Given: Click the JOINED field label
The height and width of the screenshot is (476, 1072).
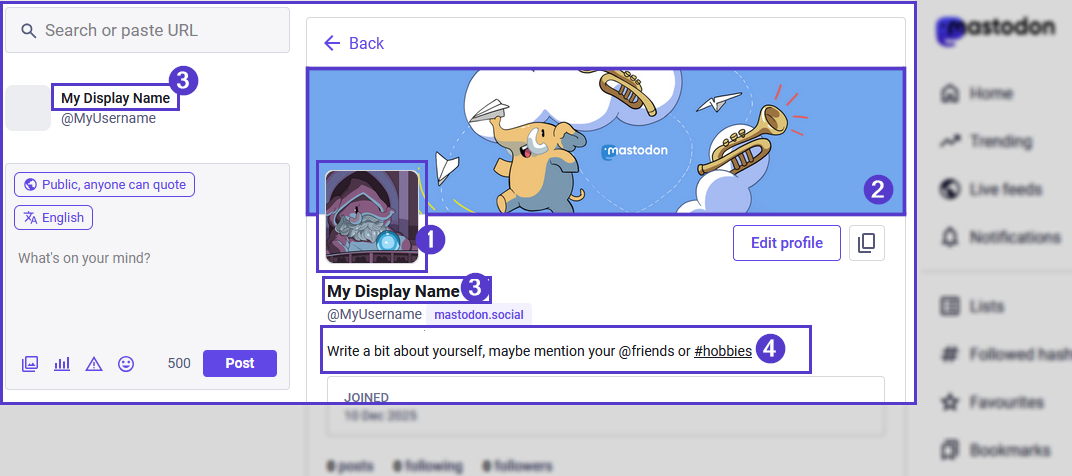Looking at the screenshot, I should 366,397.
